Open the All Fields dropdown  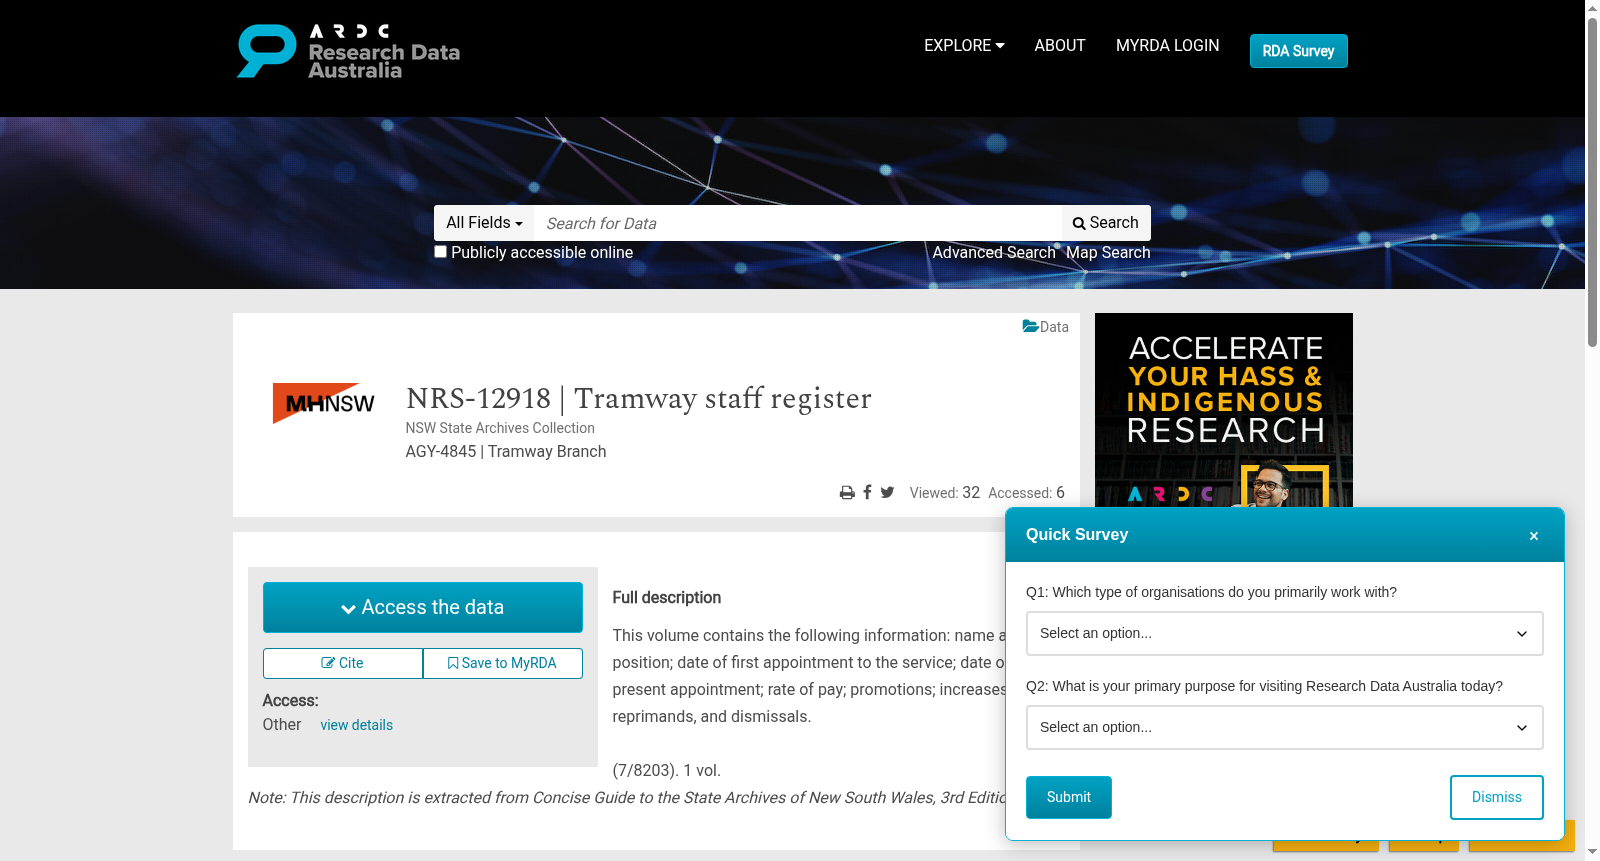click(484, 223)
